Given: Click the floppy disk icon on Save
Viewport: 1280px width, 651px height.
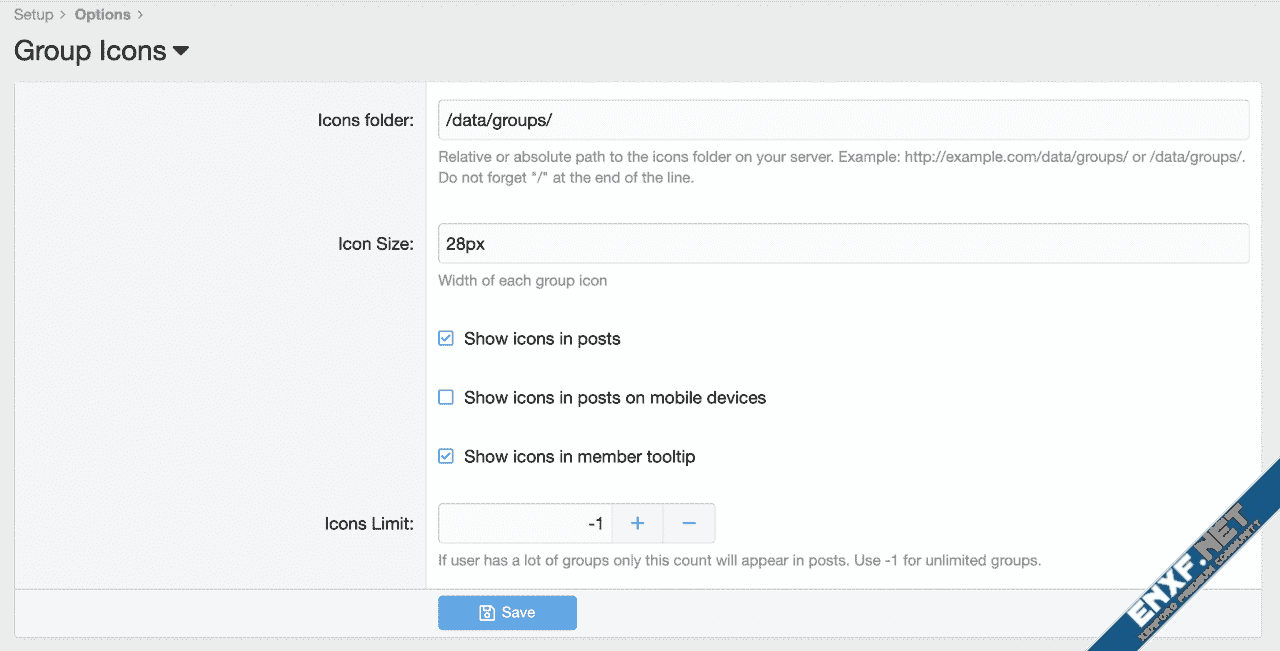Looking at the screenshot, I should click(487, 613).
